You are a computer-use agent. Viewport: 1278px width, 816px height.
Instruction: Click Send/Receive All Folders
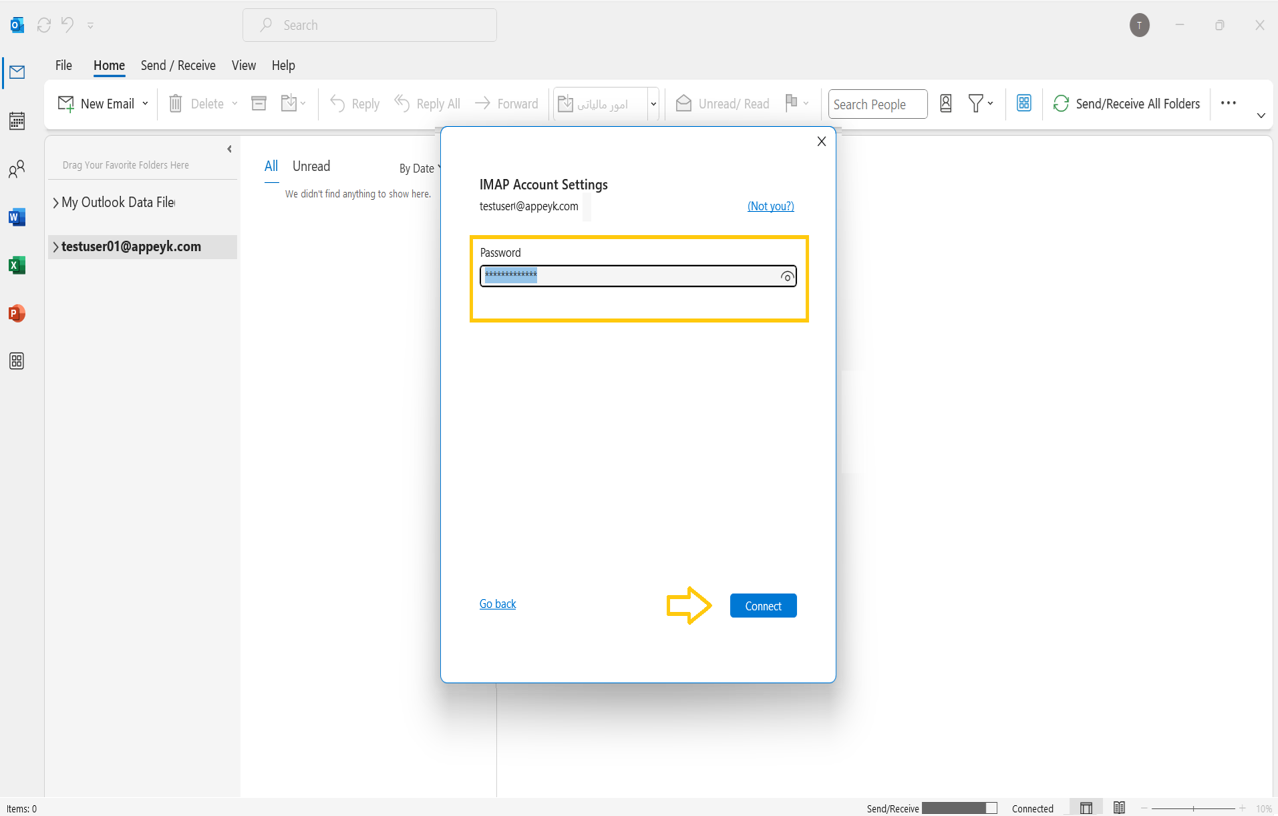[x=1127, y=104]
